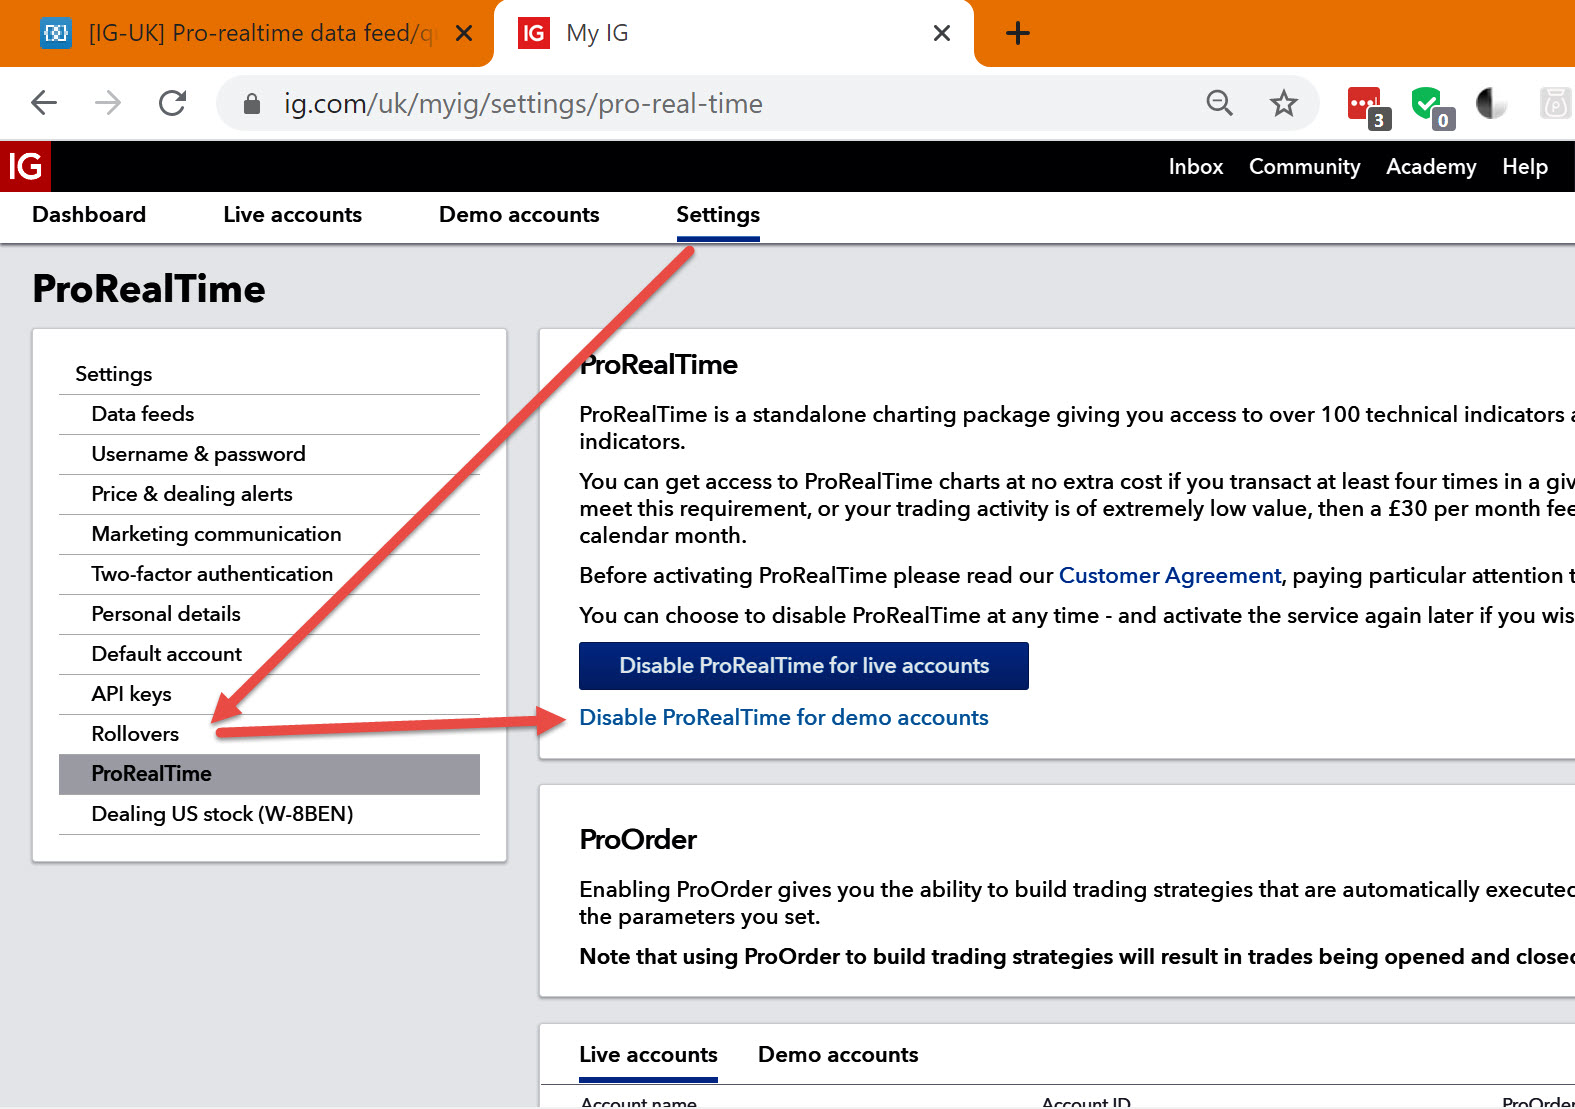This screenshot has height=1109, width=1575.
Task: Select ProRealTime in the settings sidebar
Action: [269, 774]
